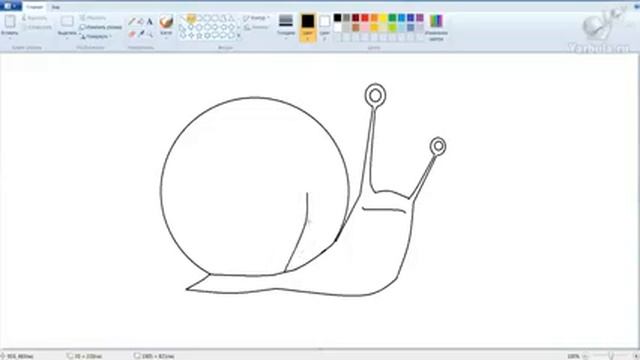The image size is (640, 360).
Task: Select the Magnifier tool
Action: 150,34
